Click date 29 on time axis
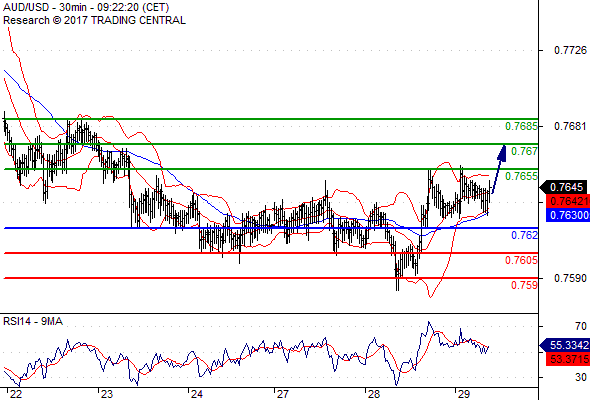The height and width of the screenshot is (400, 590). coord(464,394)
